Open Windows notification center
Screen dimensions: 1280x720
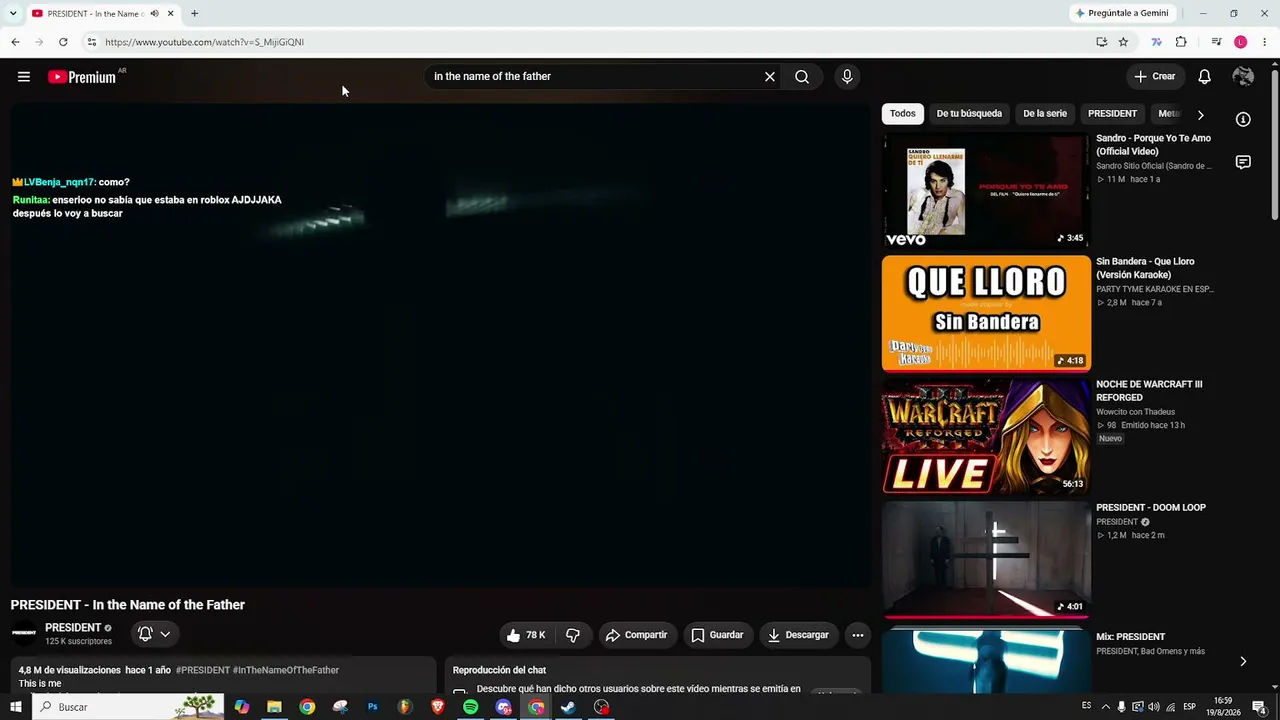[x=1260, y=707]
